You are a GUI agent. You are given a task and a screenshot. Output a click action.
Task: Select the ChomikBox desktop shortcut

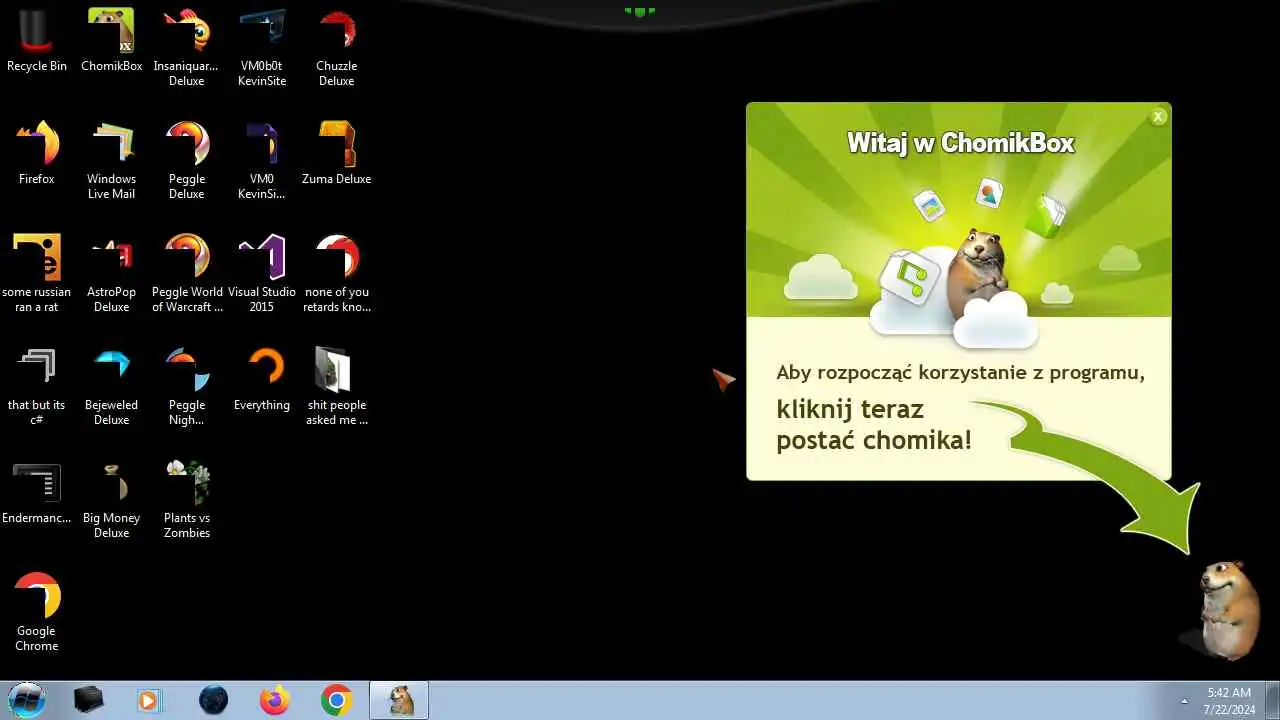point(111,41)
